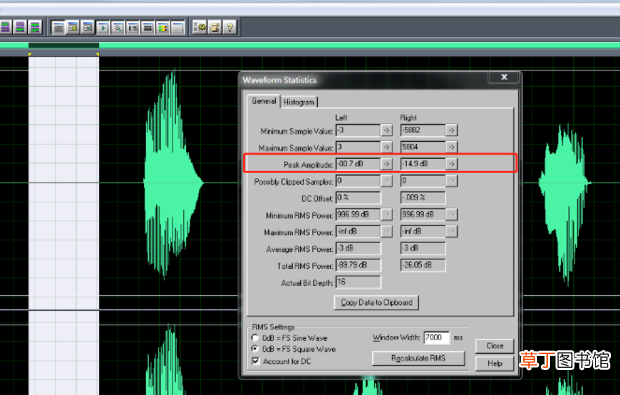Jump to Right Minimum Sample Value via arrow
This screenshot has width=620, height=395.
(x=452, y=130)
